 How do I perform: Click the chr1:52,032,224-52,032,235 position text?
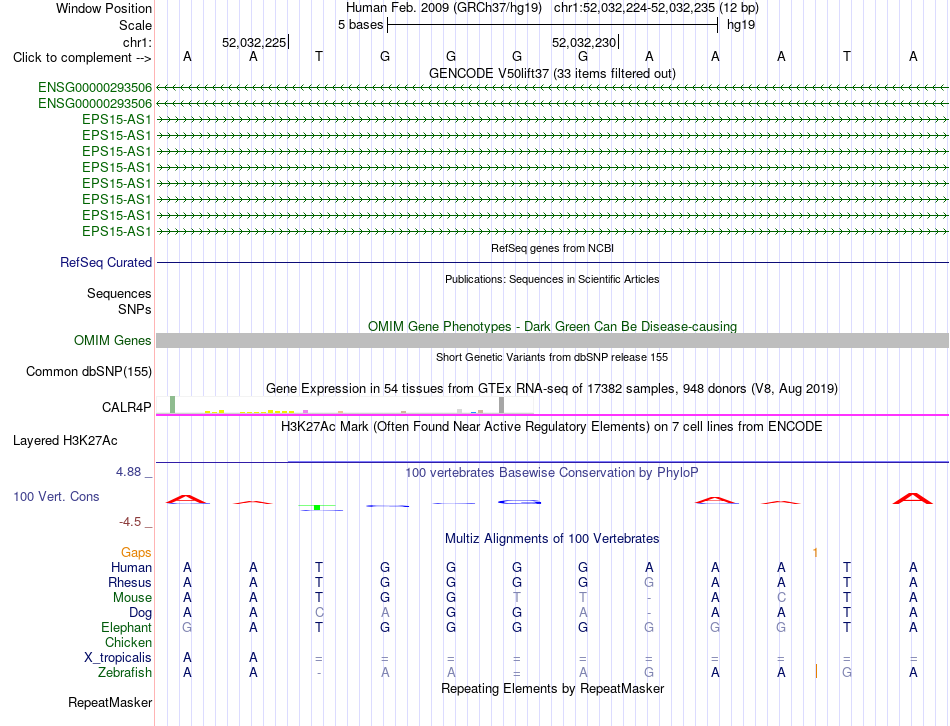click(656, 8)
